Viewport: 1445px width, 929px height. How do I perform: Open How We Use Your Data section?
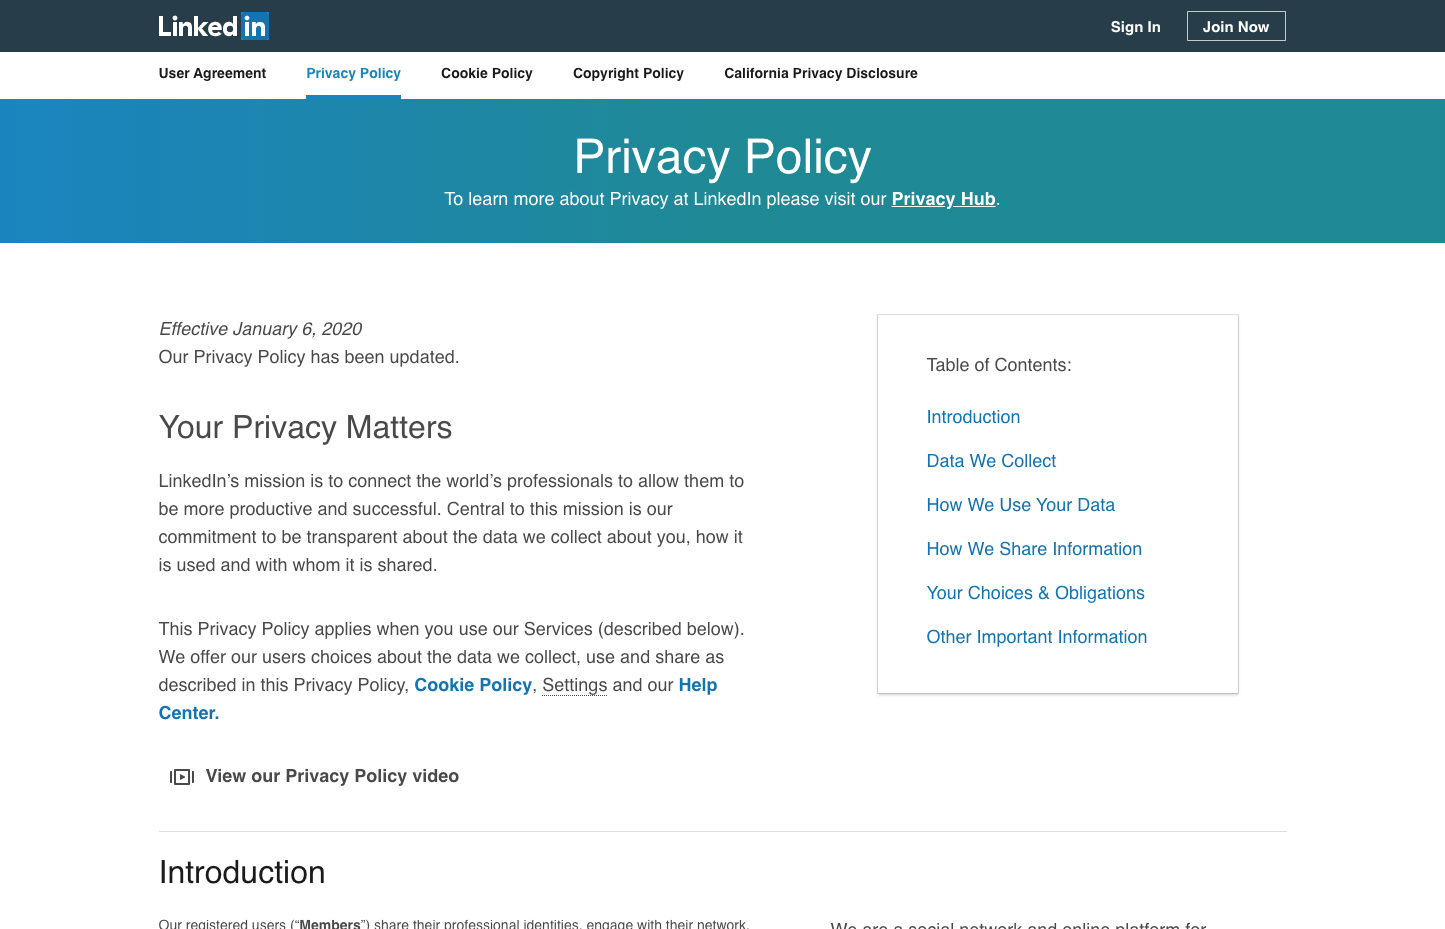tap(1020, 505)
